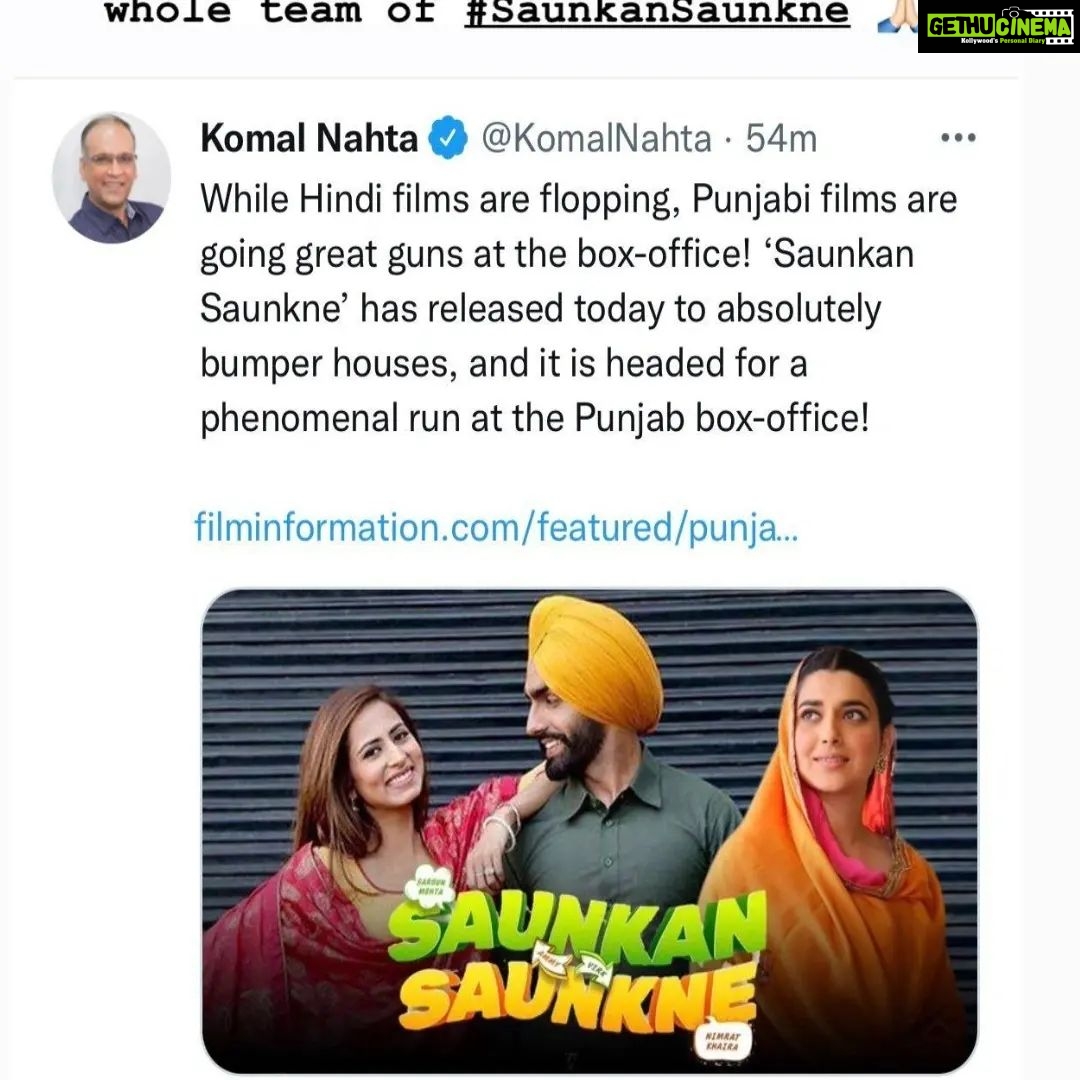Open the #SaunkanSaunkne hashtag
Image resolution: width=1080 pixels, height=1080 pixels.
click(656, 12)
